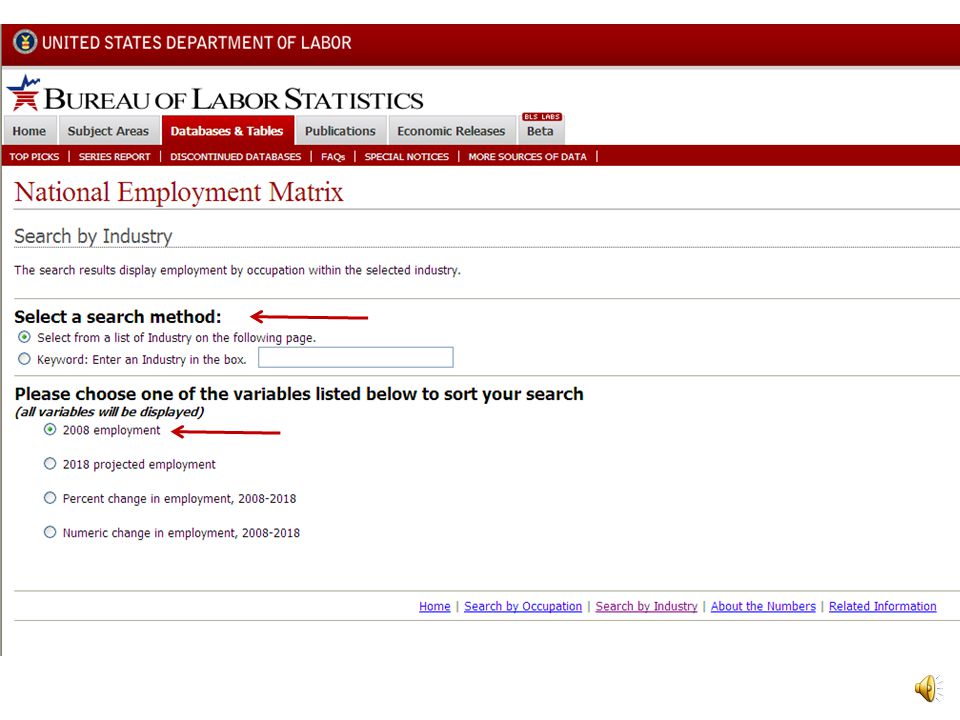
Task: Choose Percent change in employment option
Action: pos(50,498)
